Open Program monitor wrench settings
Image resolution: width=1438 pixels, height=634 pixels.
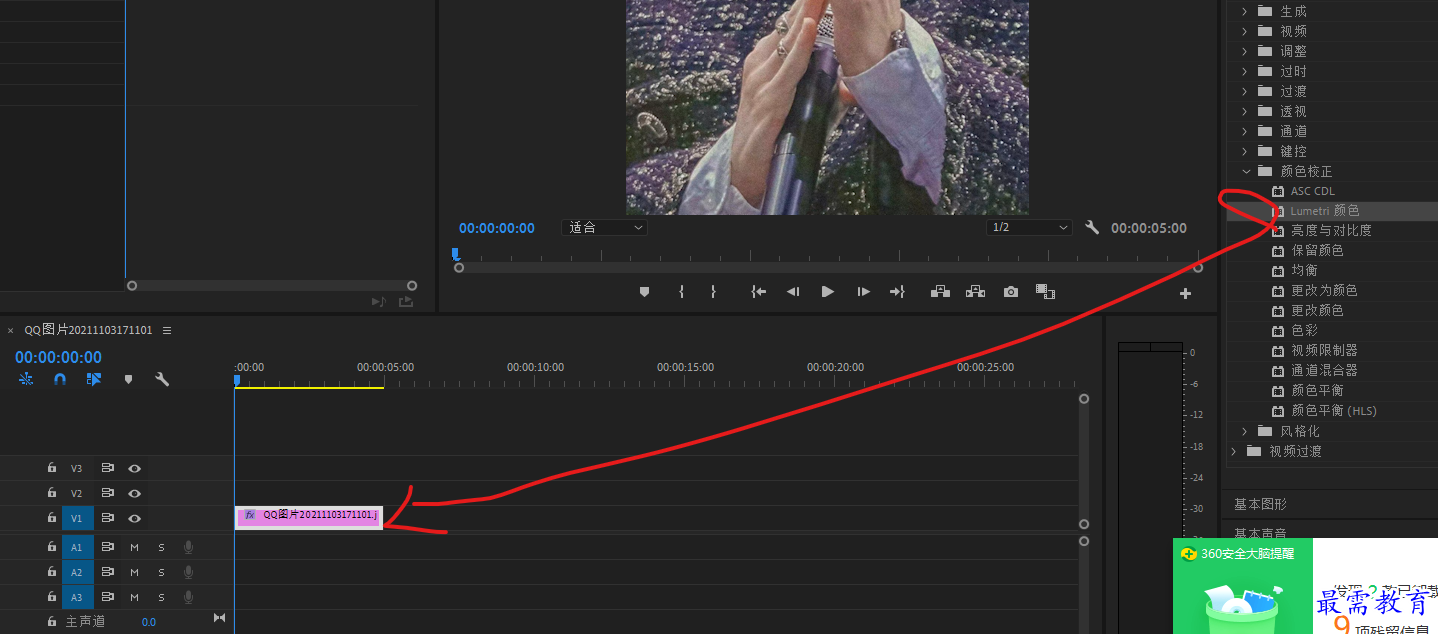coord(1092,228)
